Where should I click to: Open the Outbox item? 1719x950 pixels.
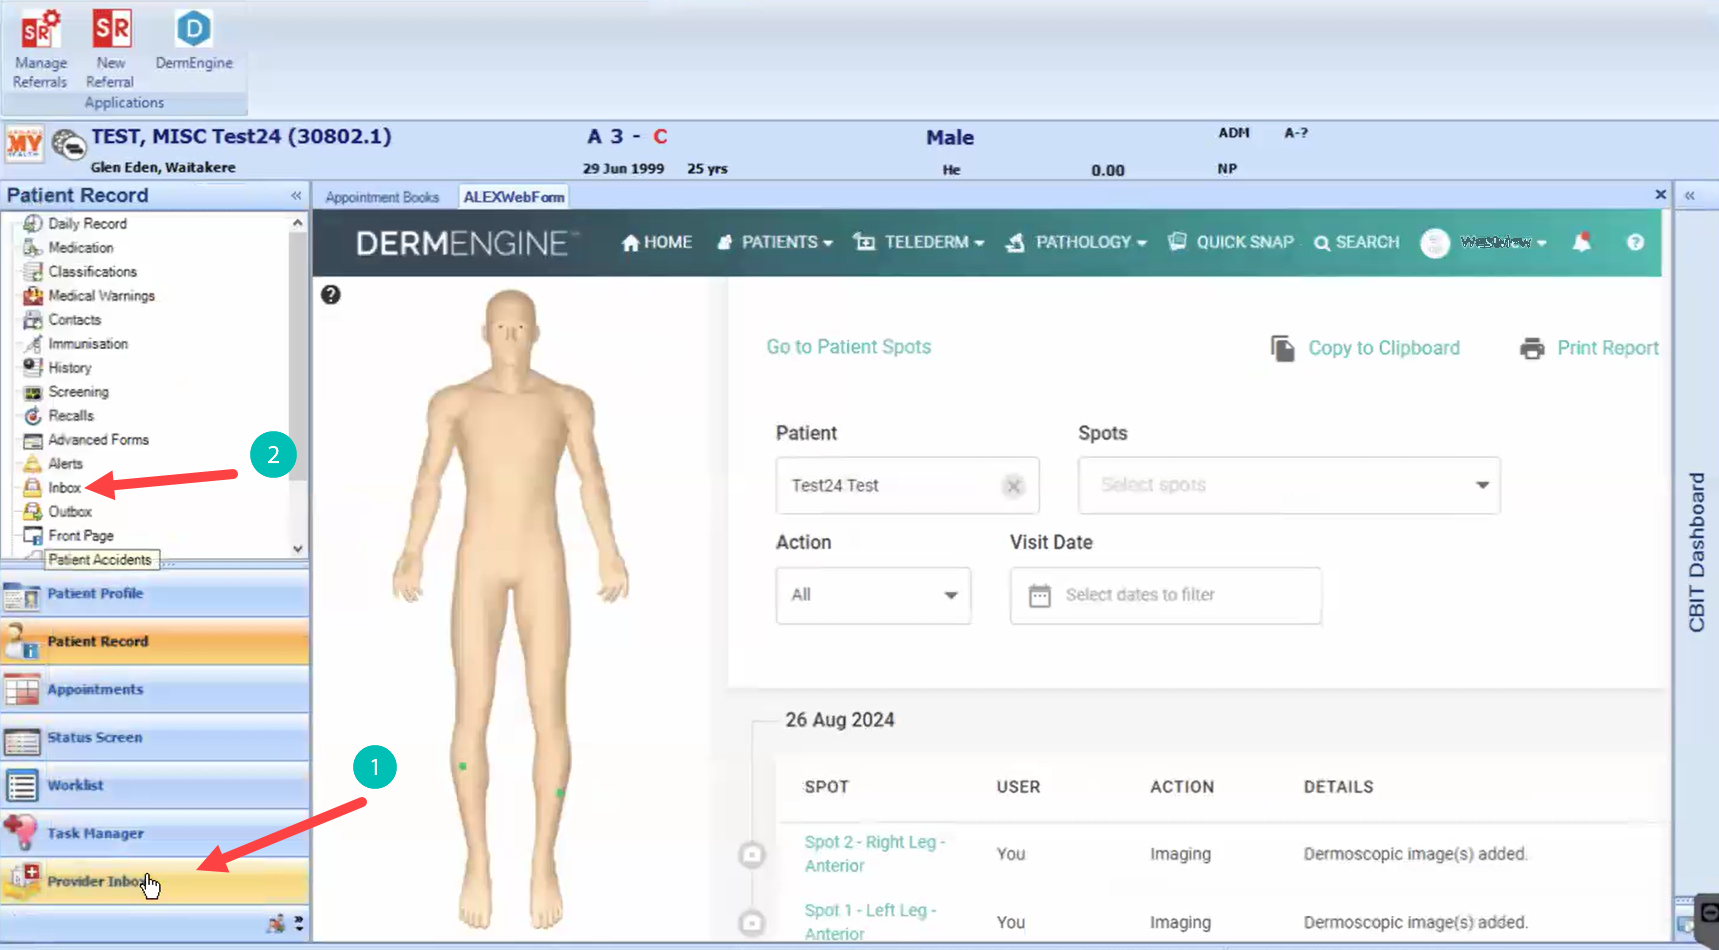(70, 511)
